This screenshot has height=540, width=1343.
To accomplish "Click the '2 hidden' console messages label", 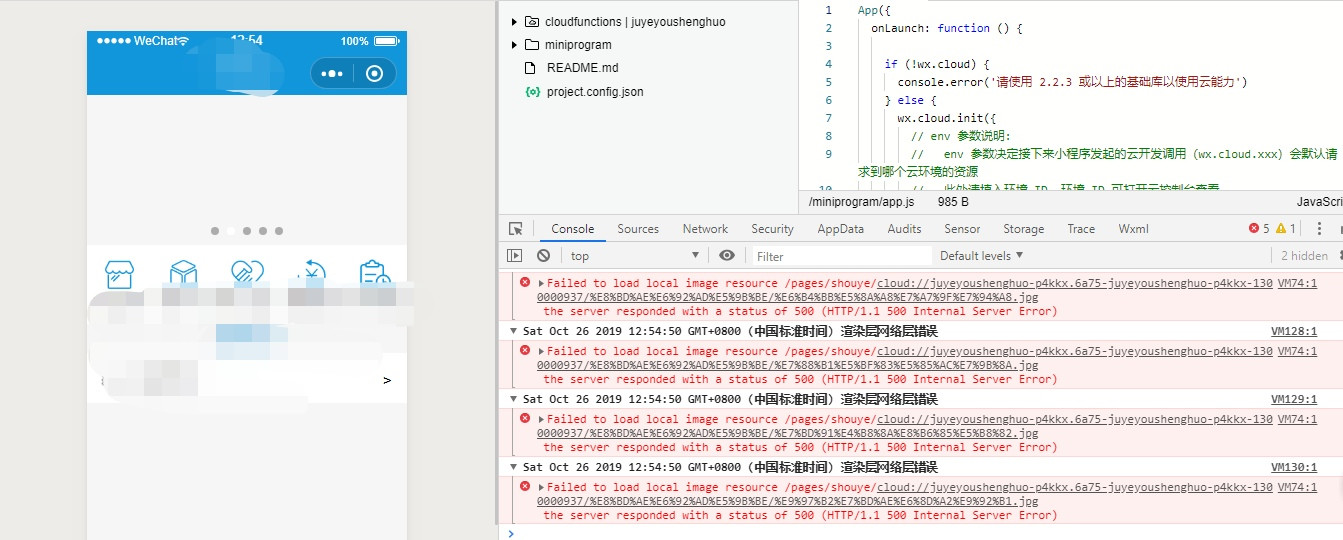I will pyautogui.click(x=1305, y=256).
